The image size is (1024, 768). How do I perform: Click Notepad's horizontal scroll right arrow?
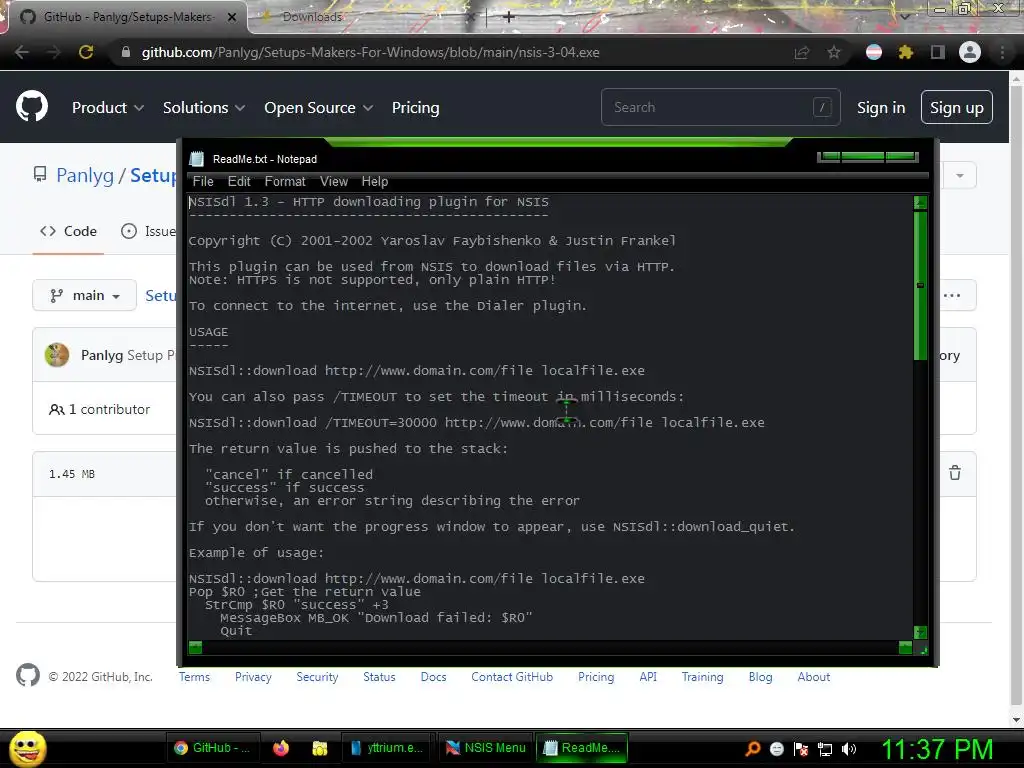pos(905,647)
